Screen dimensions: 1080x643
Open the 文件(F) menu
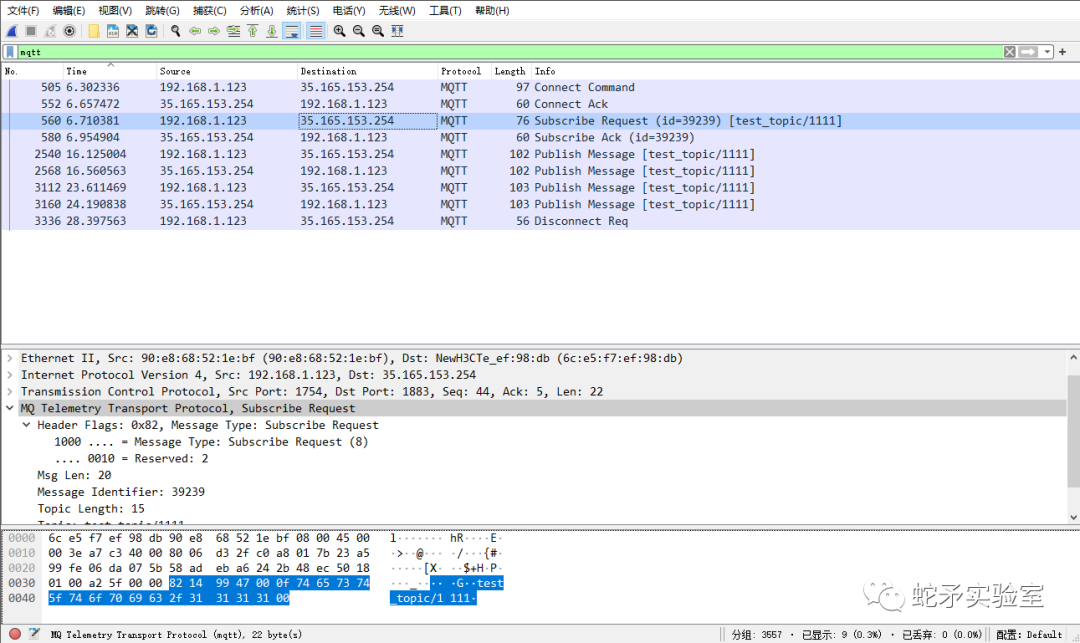23,10
